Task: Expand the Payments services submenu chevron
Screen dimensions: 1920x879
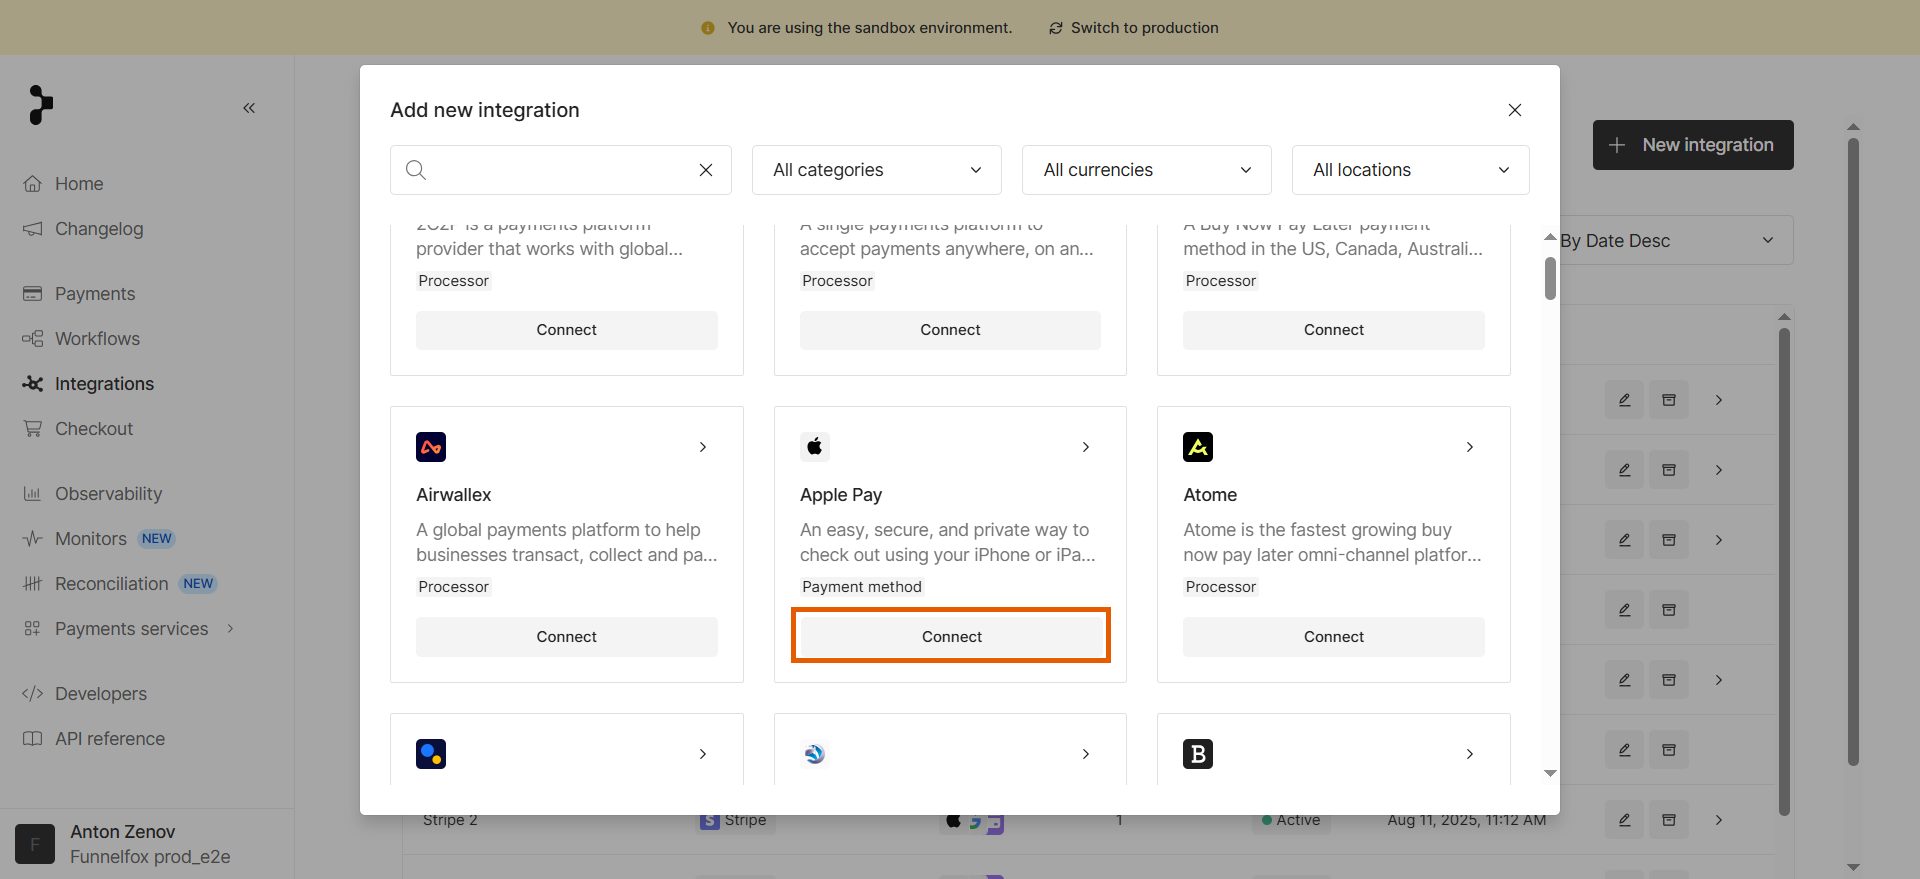Action: (231, 629)
